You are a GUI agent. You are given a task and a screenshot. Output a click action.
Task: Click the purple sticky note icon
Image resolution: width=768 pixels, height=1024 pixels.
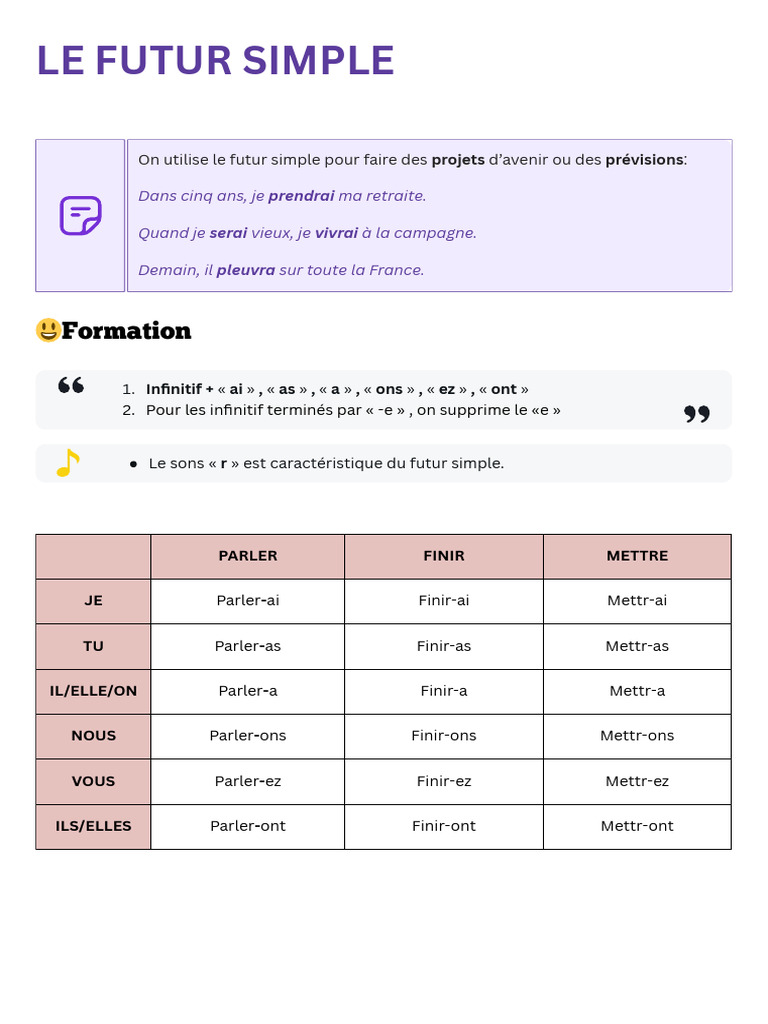click(81, 215)
